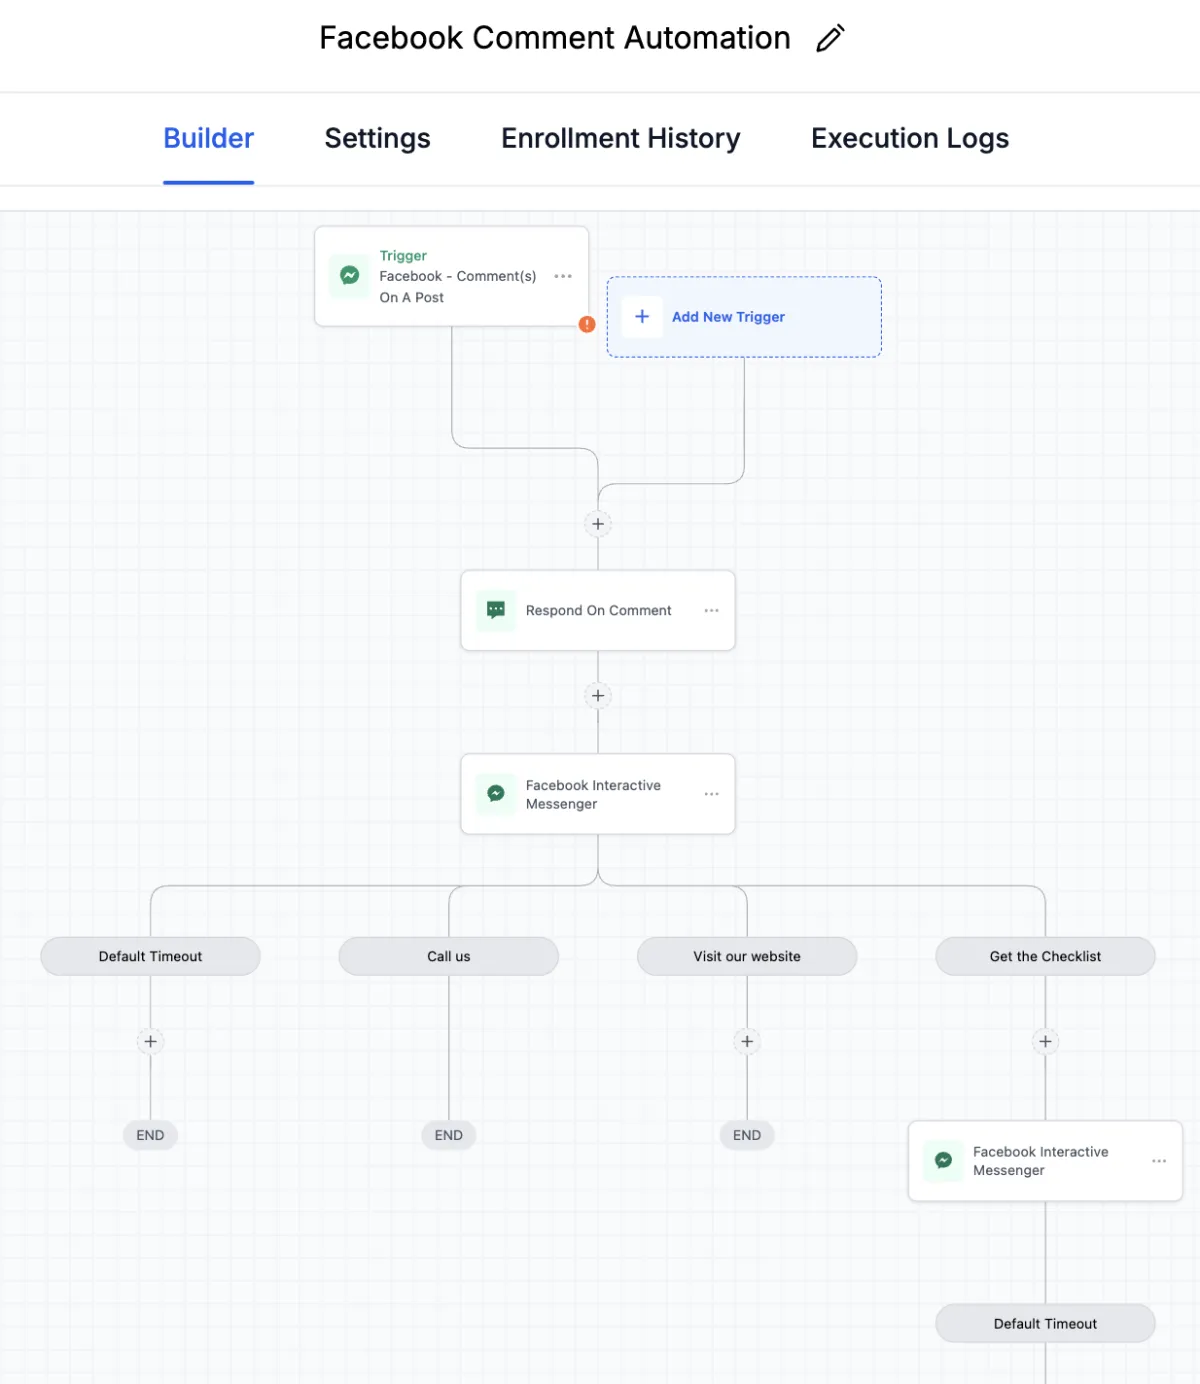Click the plus icon in Add New Trigger
Screen dimensions: 1200x1384
click(642, 316)
